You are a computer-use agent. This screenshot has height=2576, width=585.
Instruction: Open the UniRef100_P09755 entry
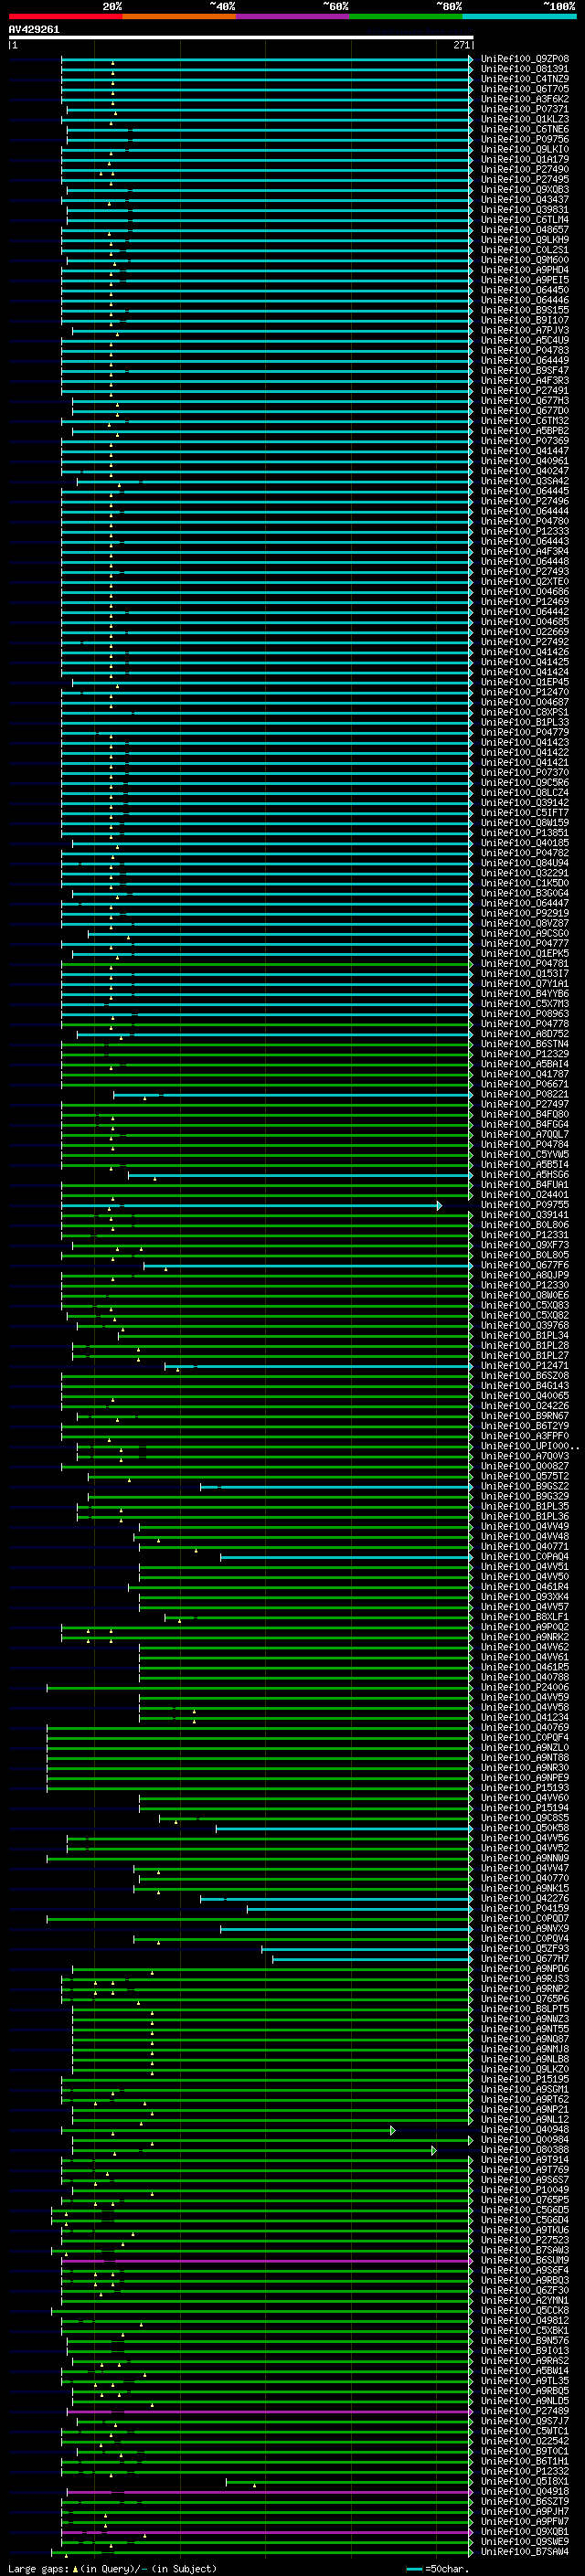coord(525,1205)
